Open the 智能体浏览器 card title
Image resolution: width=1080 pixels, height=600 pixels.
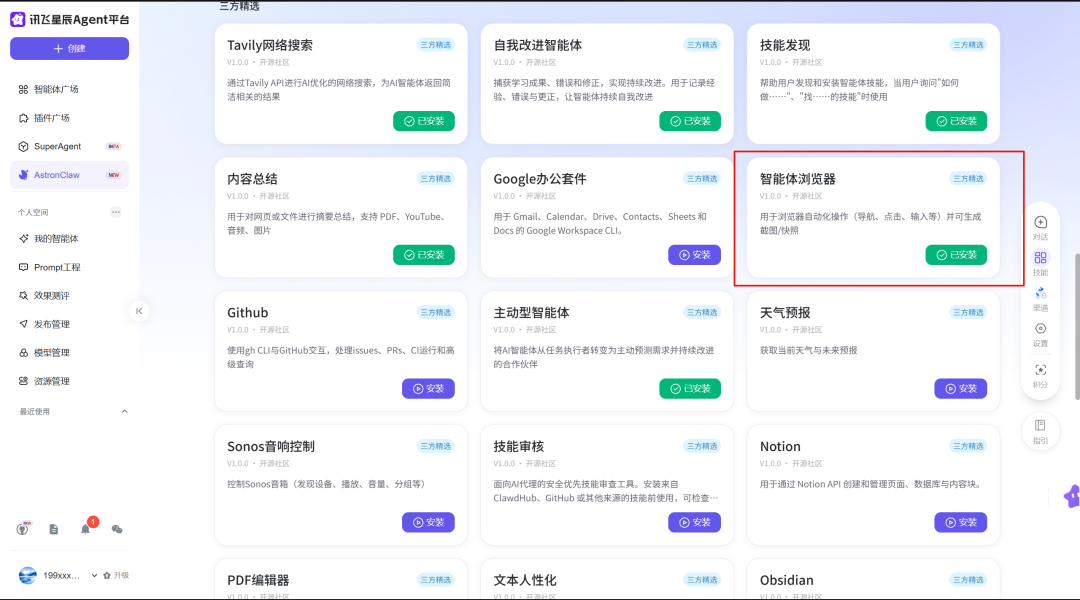click(x=798, y=179)
